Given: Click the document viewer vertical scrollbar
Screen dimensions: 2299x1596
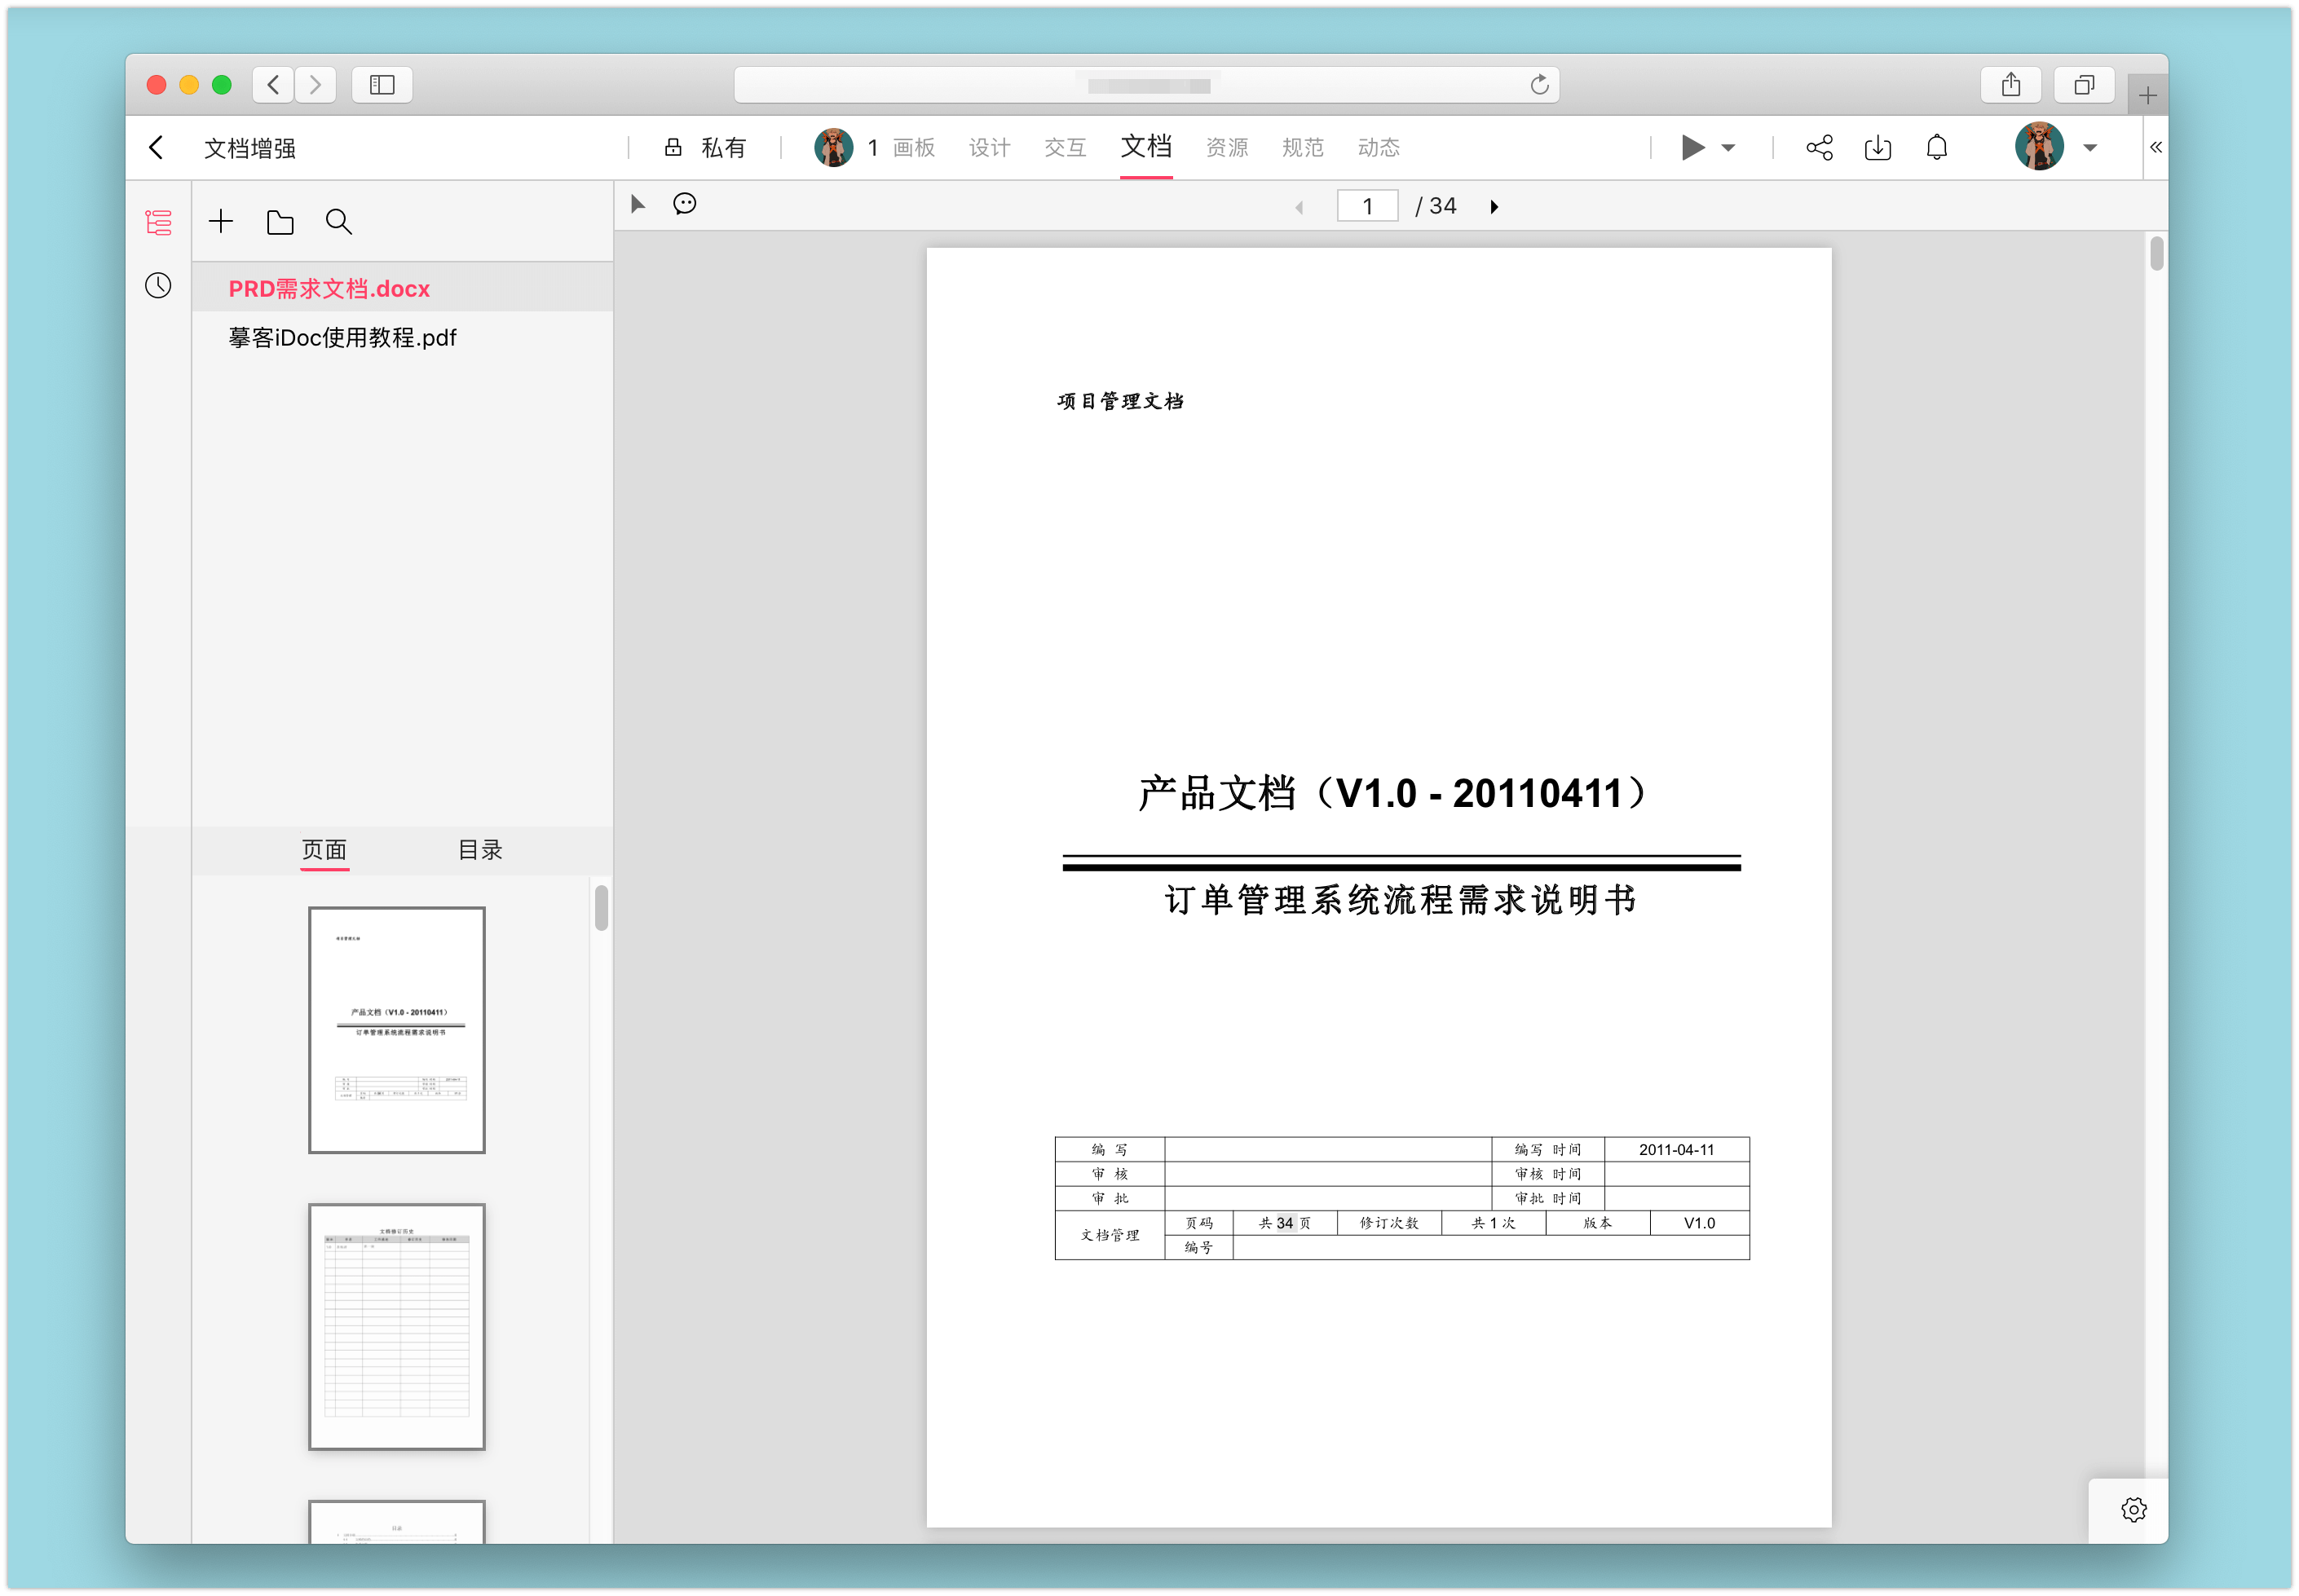Looking at the screenshot, I should point(2156,254).
